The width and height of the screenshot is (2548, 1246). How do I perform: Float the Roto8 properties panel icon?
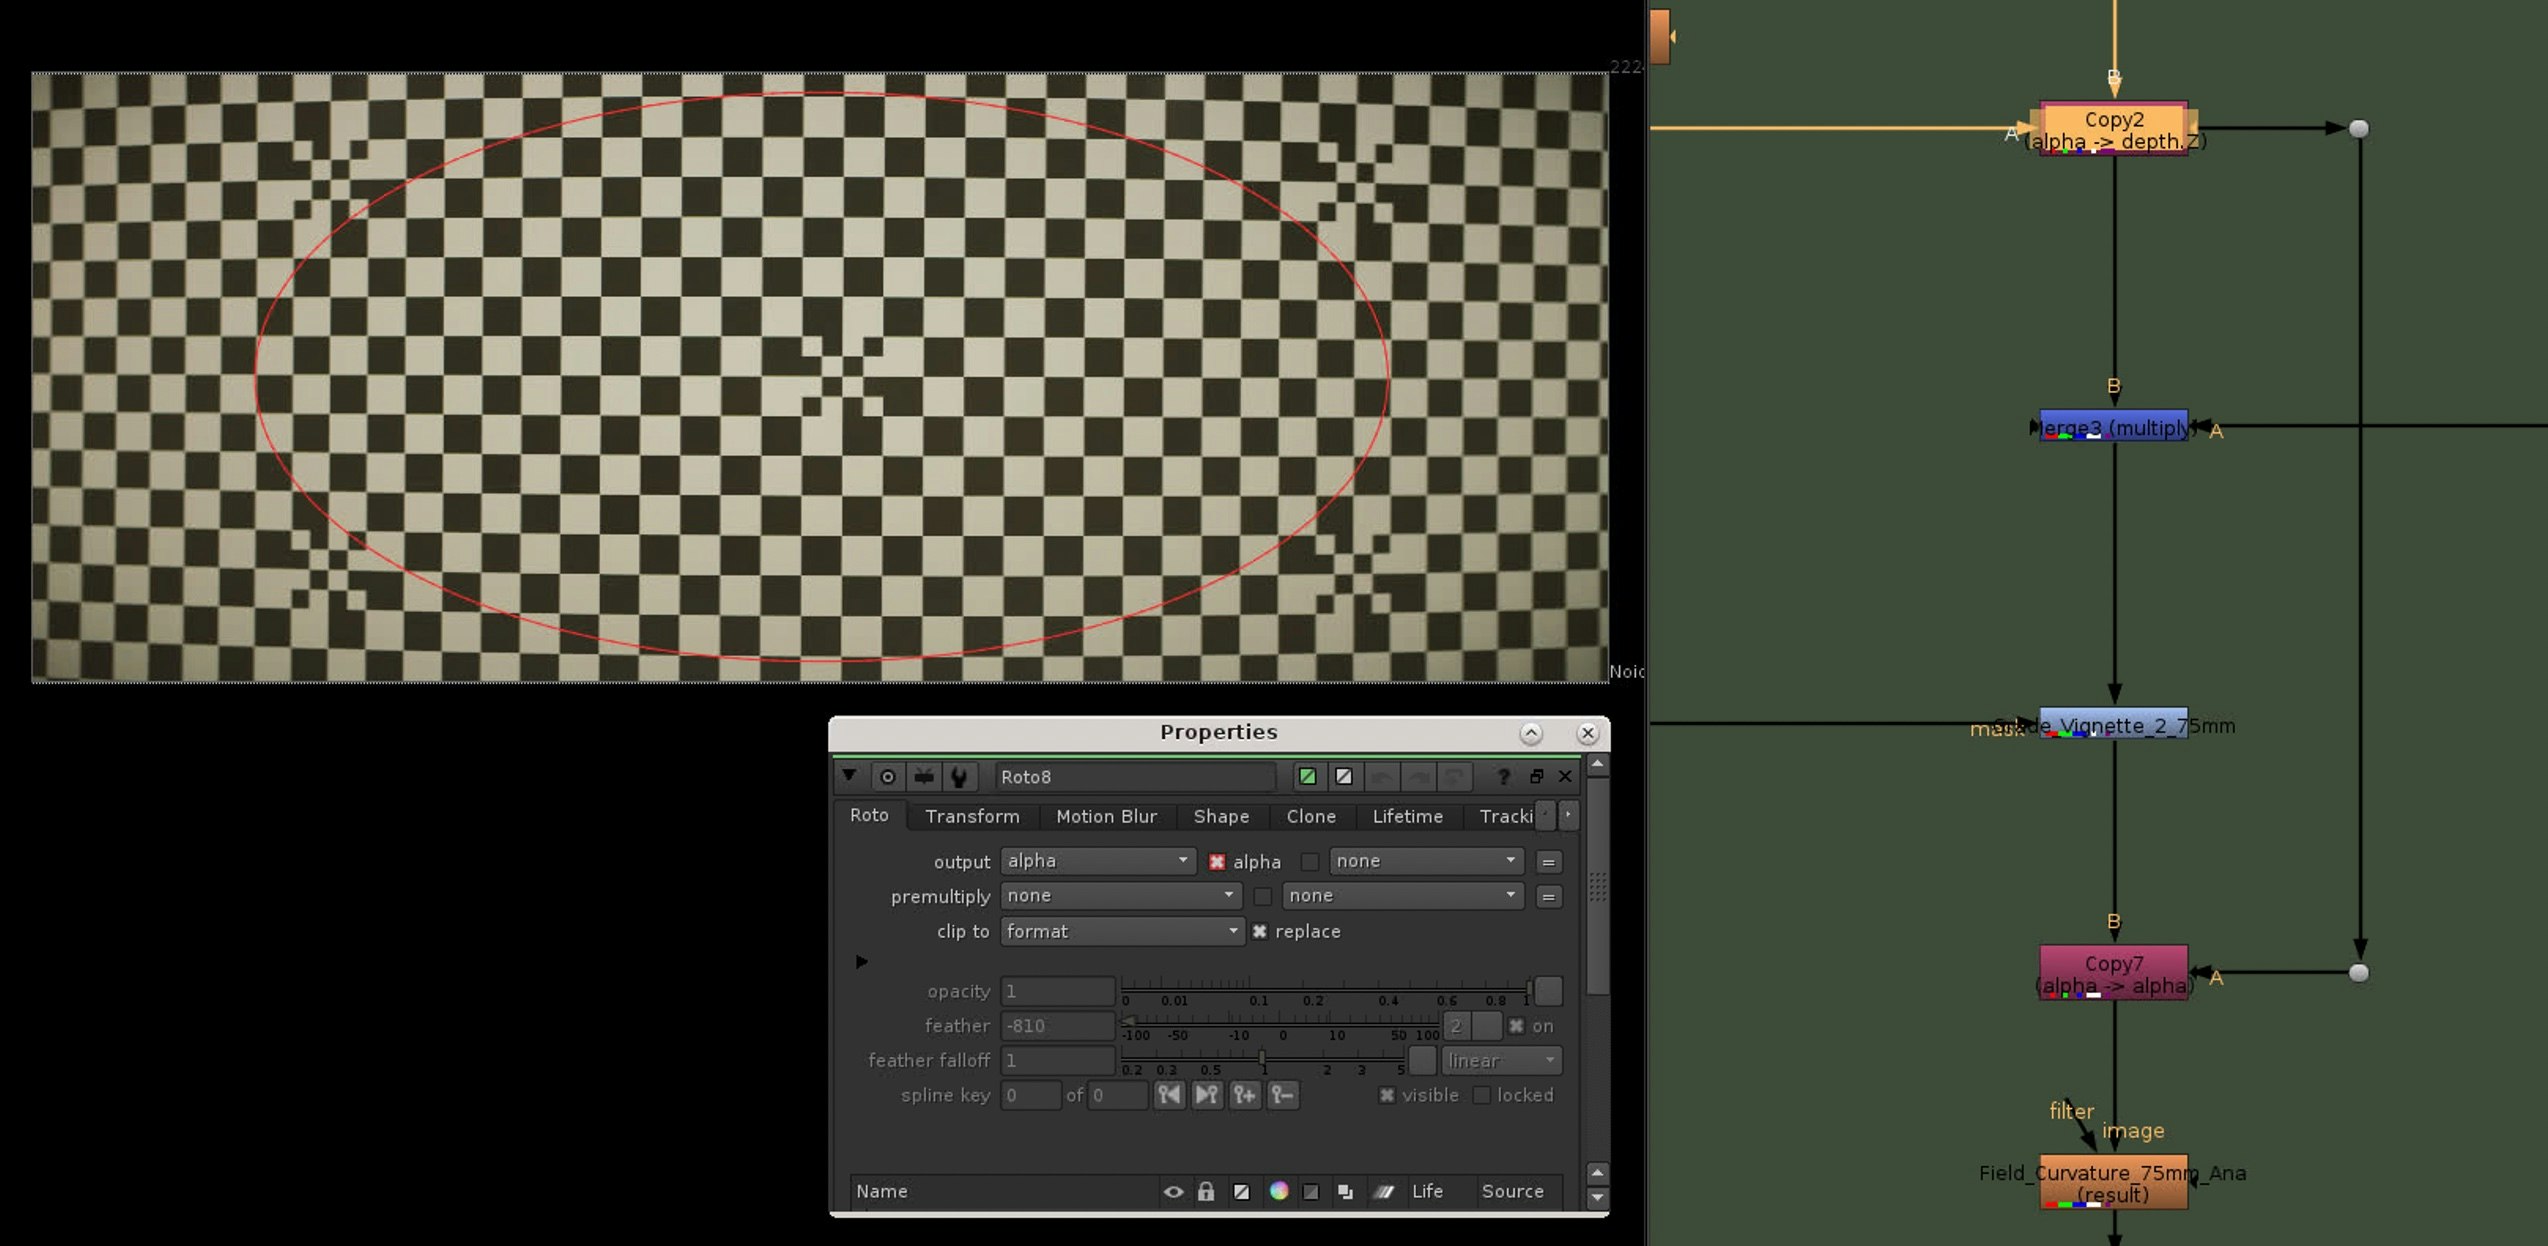[1536, 777]
